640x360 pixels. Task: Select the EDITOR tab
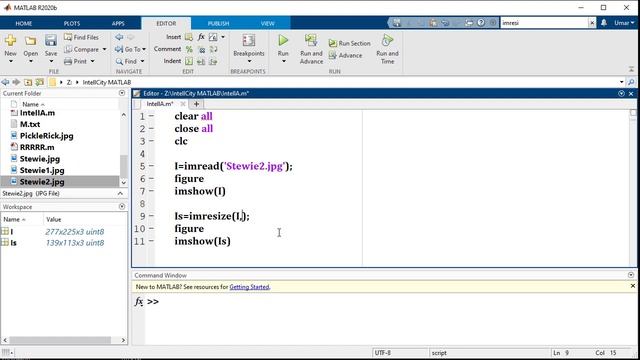click(x=166, y=23)
